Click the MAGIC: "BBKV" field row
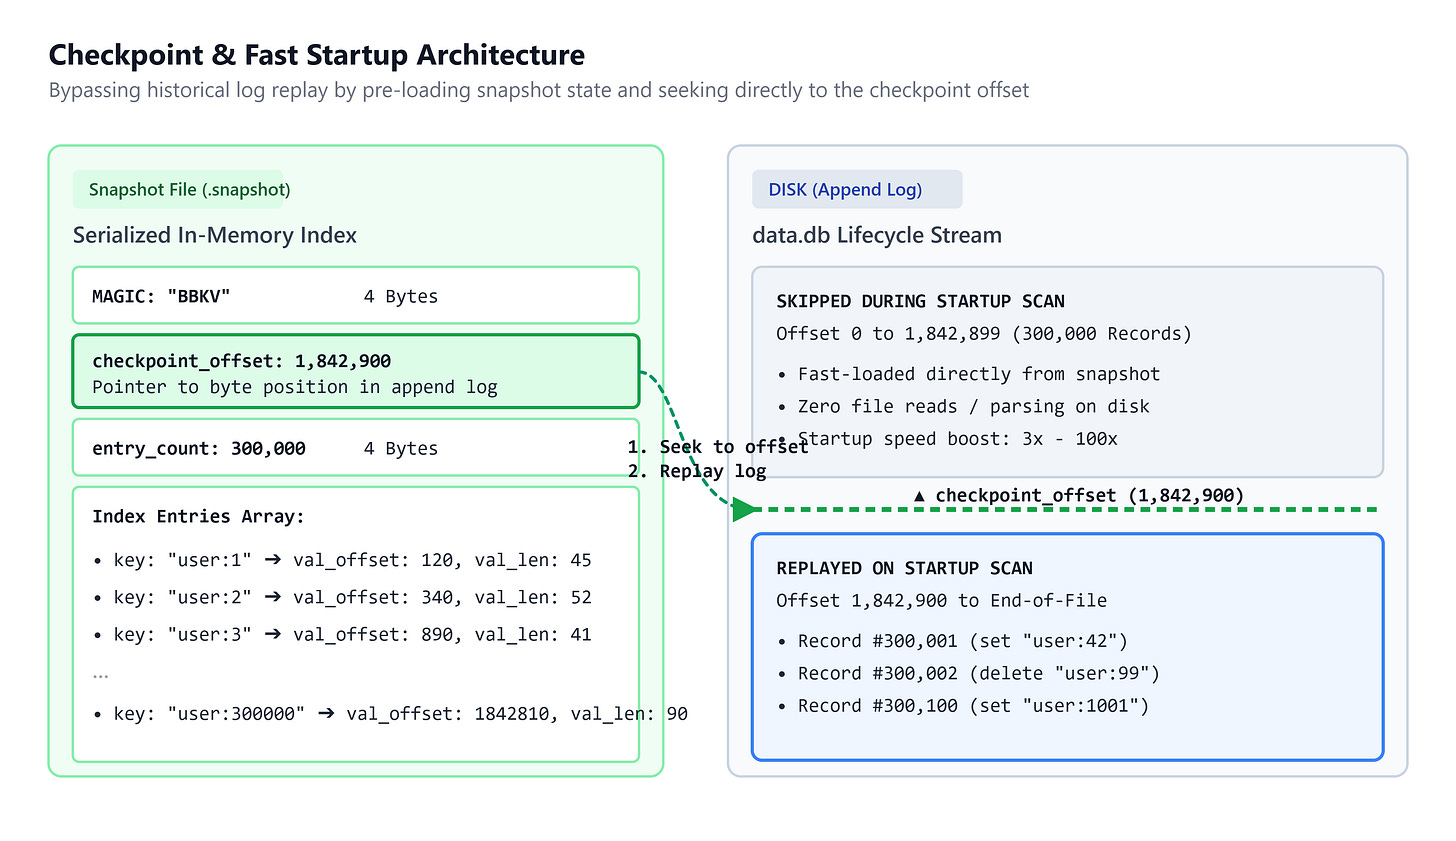Viewport: 1456px width, 841px height. pos(356,296)
